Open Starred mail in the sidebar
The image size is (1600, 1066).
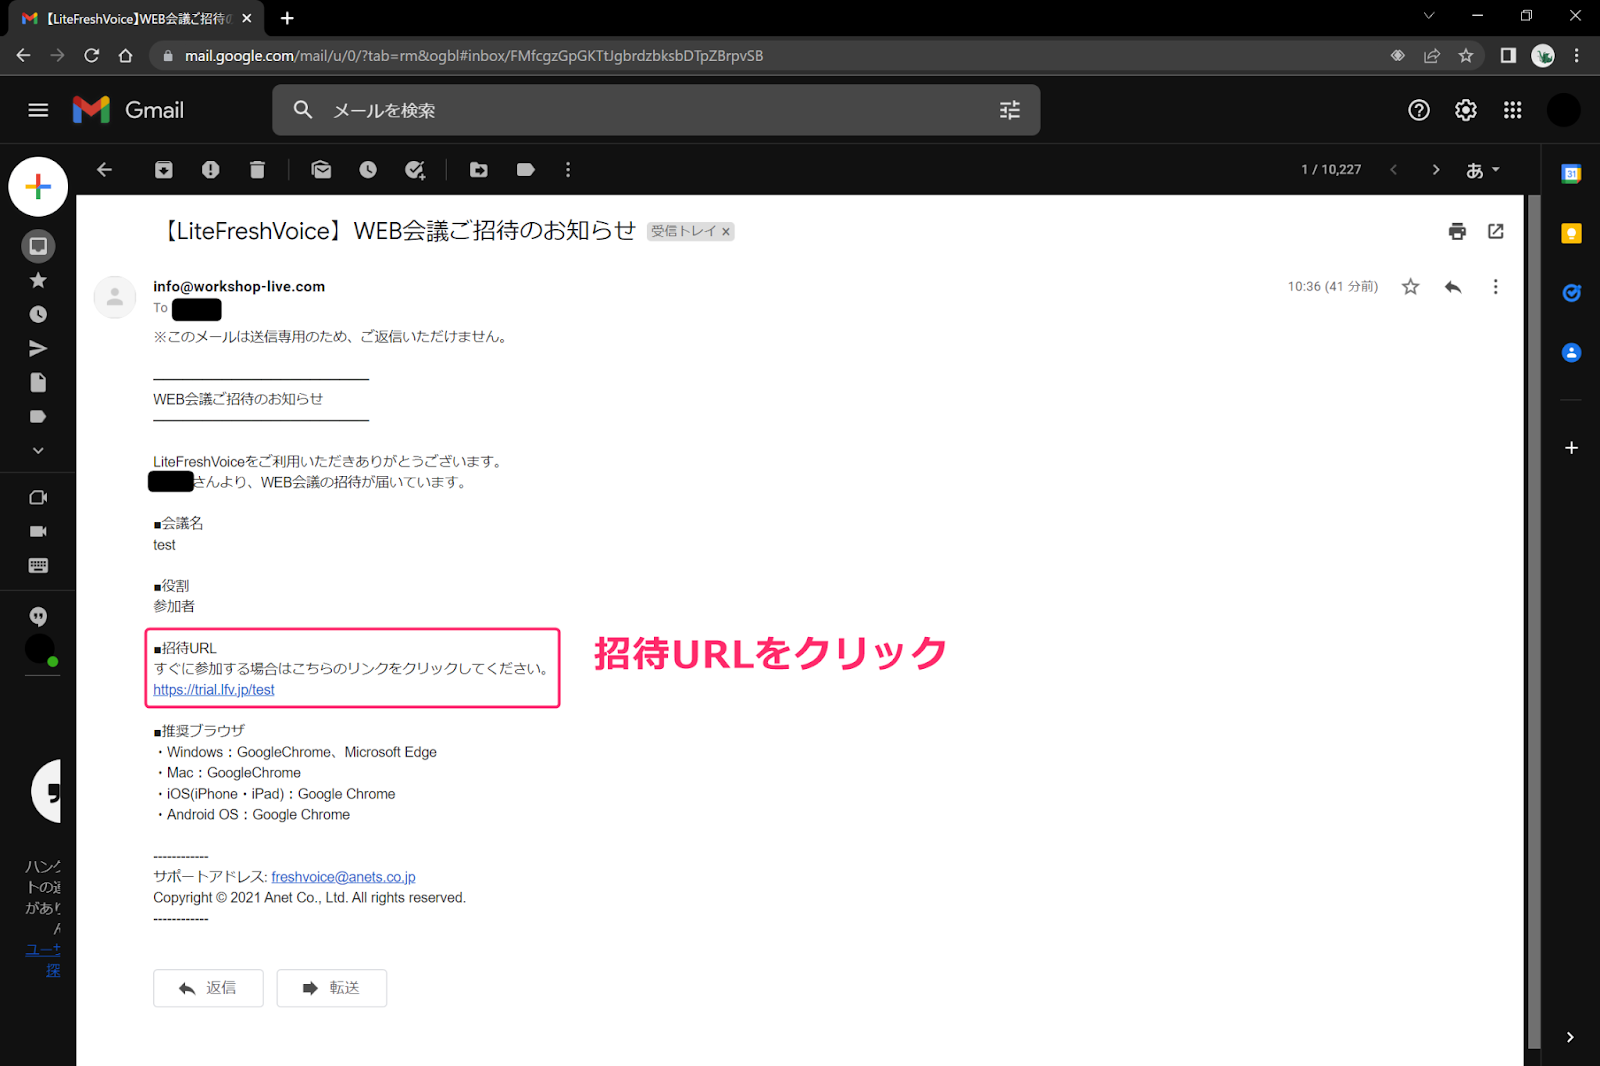coord(38,280)
